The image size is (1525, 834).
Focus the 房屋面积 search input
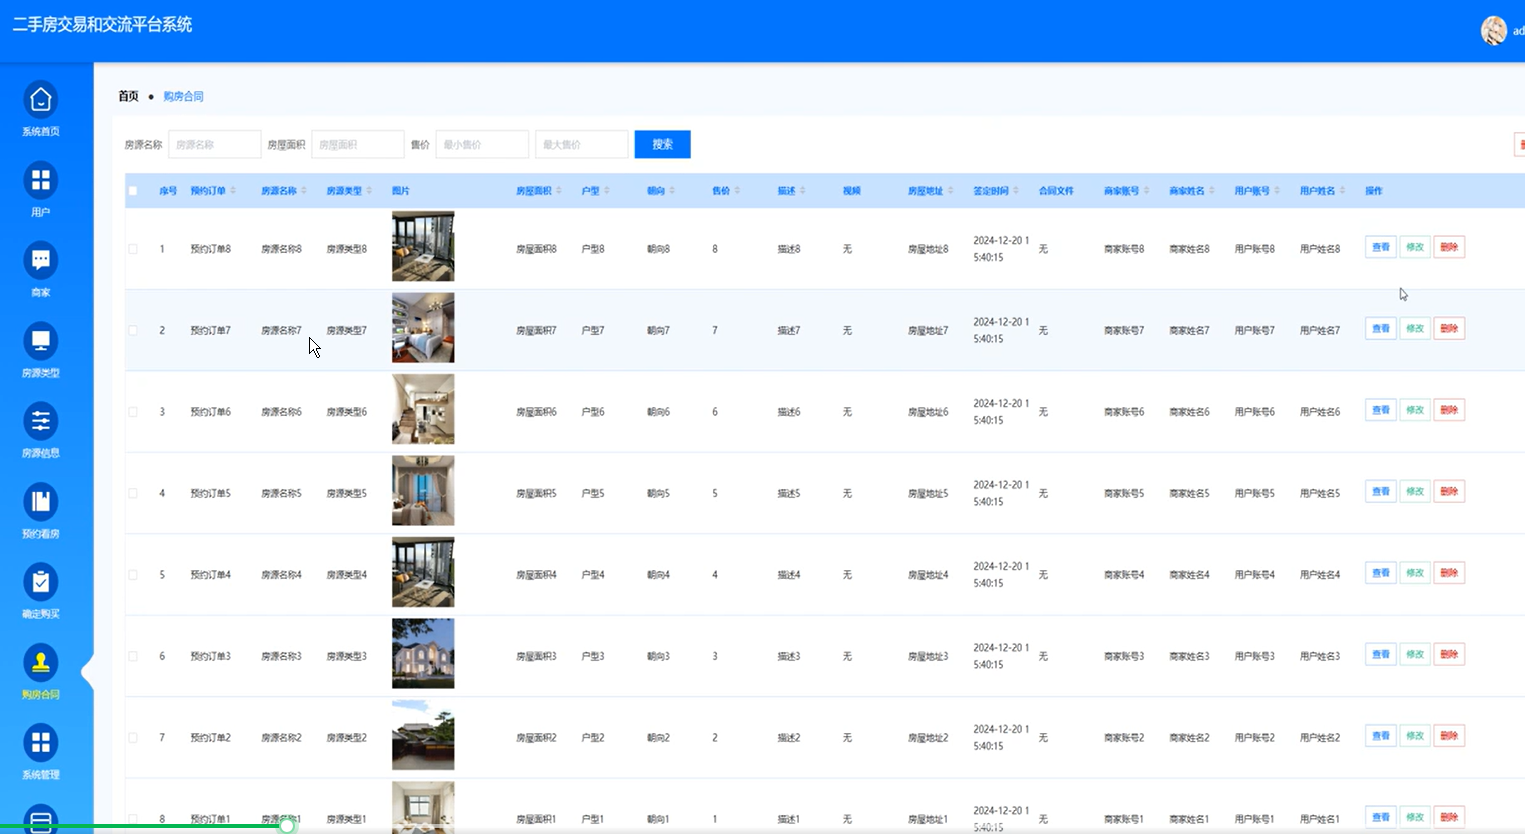tap(358, 144)
